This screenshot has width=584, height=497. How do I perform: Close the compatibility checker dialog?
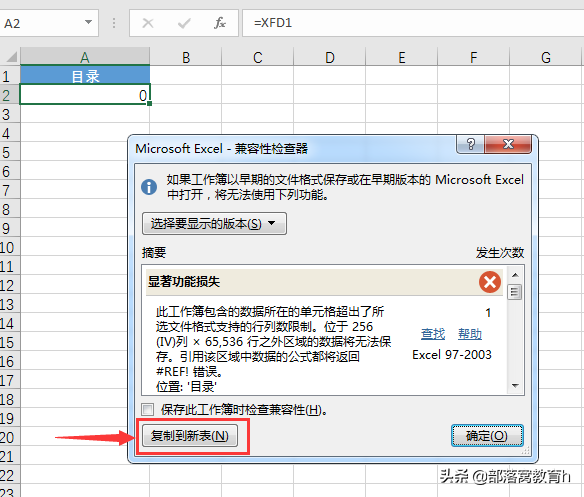pos(508,144)
